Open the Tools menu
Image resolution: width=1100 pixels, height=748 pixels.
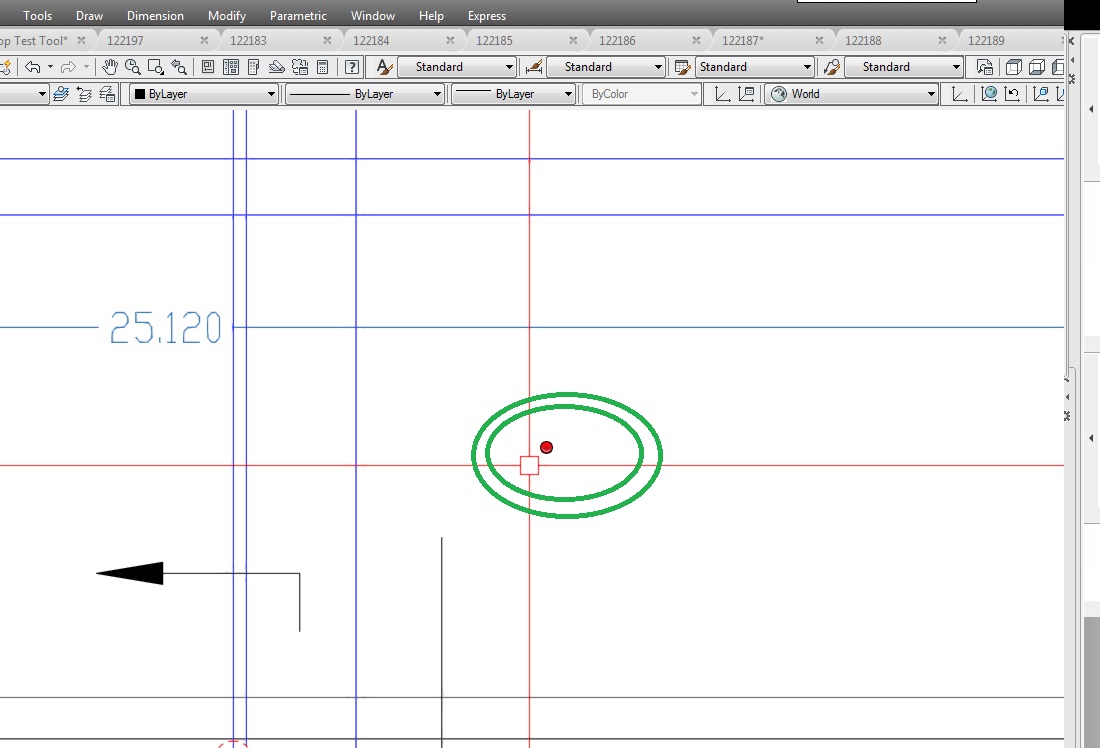pyautogui.click(x=37, y=15)
